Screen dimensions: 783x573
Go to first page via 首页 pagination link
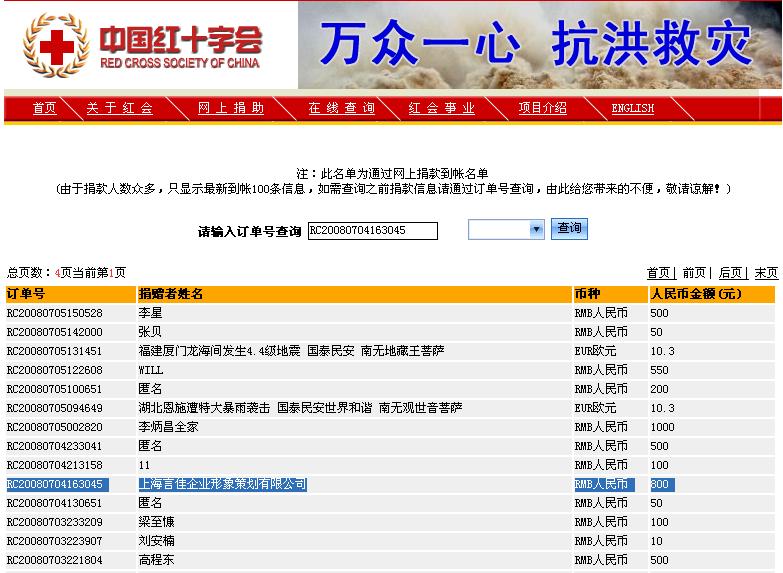click(659, 273)
